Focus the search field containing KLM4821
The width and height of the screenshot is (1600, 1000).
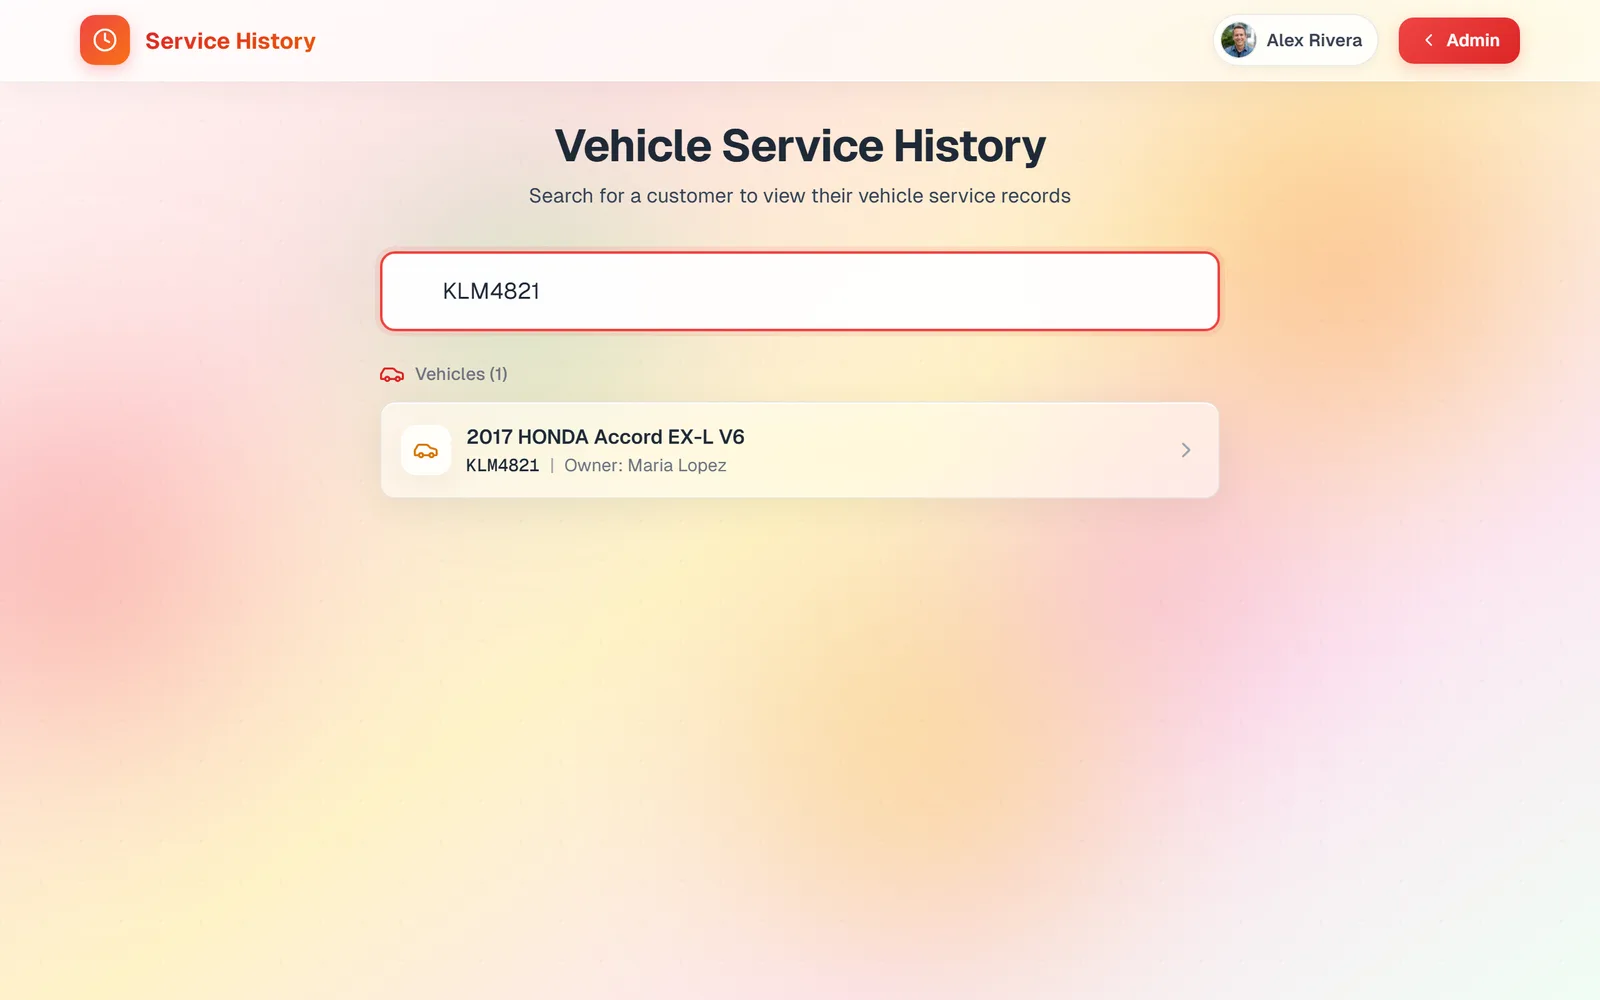(x=800, y=291)
